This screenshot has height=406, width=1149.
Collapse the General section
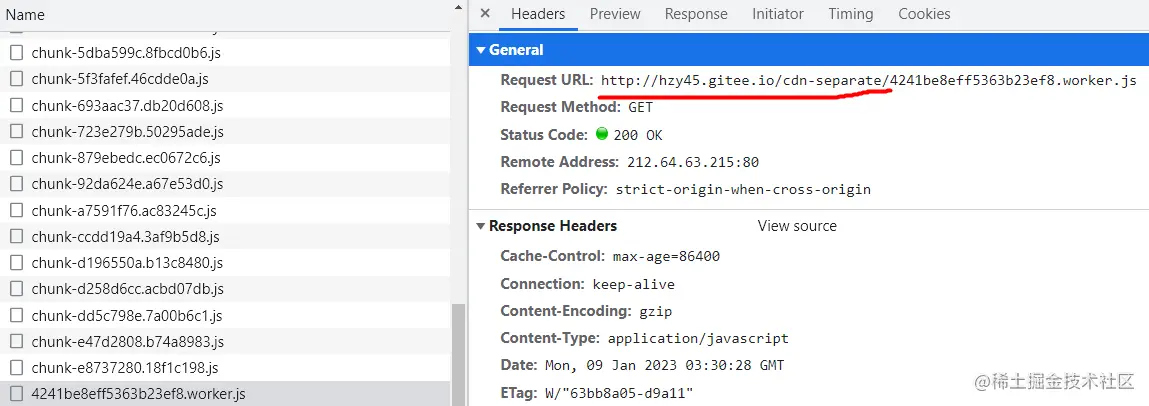(x=481, y=50)
